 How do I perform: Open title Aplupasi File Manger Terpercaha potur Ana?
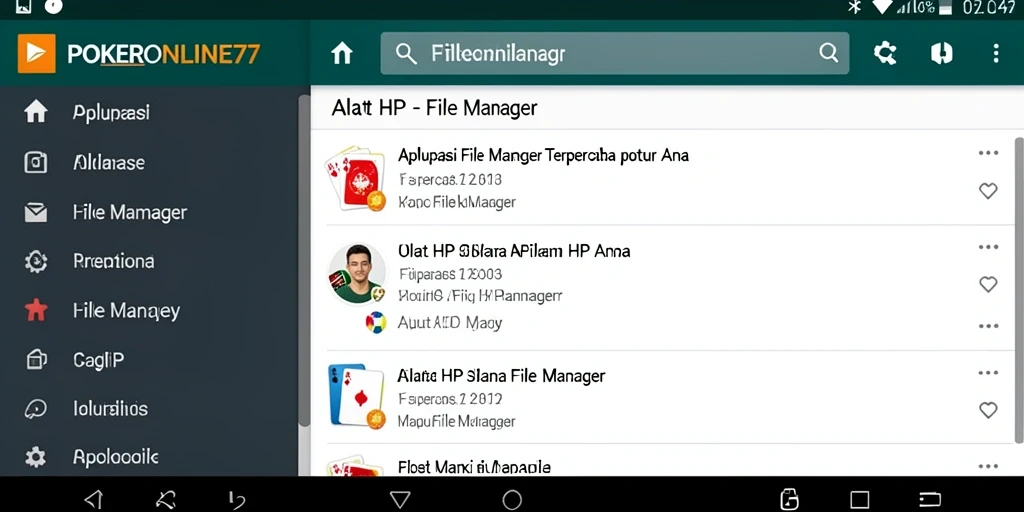pyautogui.click(x=543, y=155)
